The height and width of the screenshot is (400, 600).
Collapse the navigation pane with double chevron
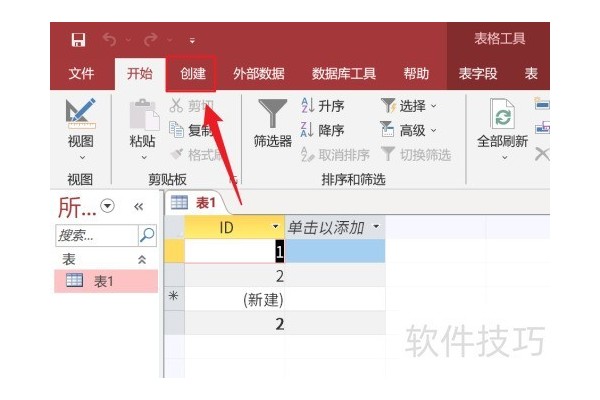pos(139,207)
